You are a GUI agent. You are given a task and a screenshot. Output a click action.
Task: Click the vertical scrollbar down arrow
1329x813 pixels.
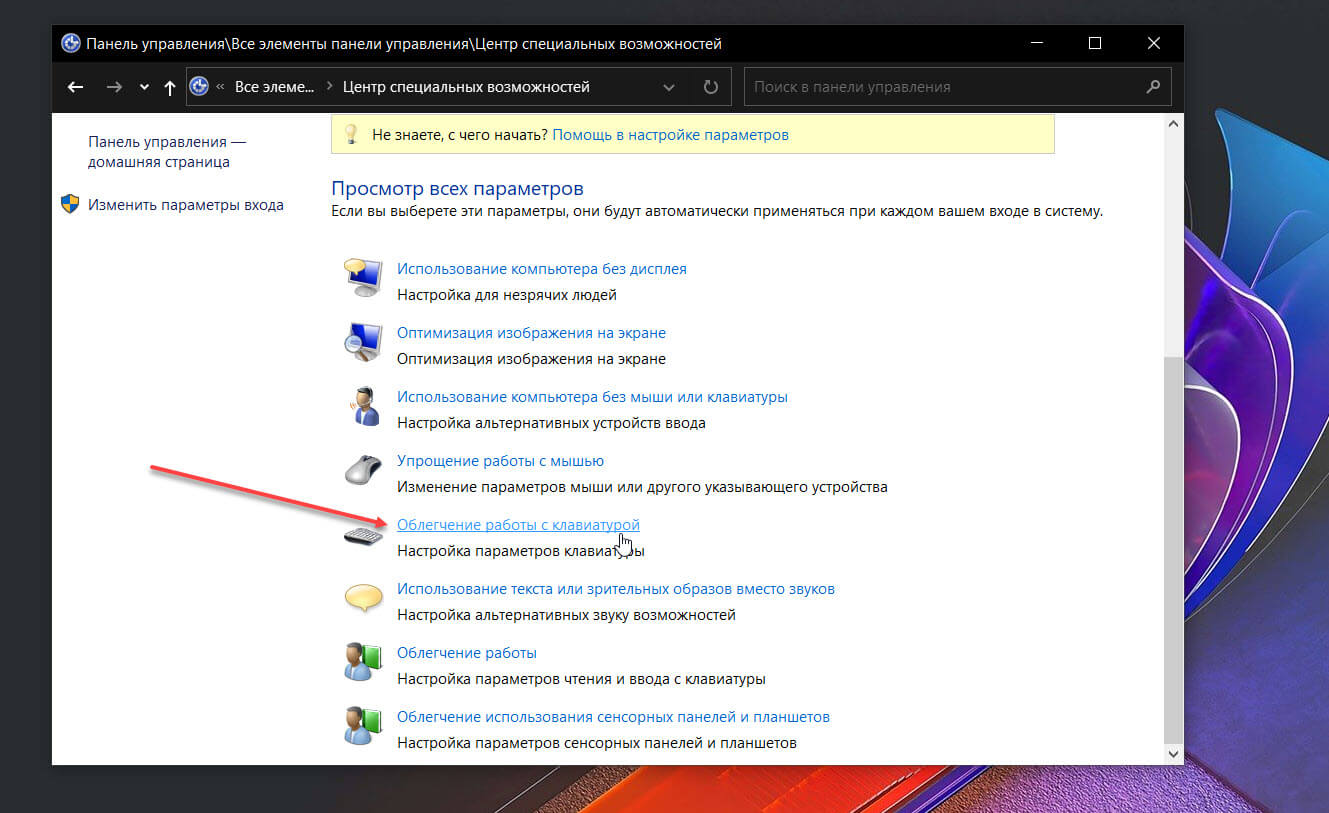[x=1174, y=754]
